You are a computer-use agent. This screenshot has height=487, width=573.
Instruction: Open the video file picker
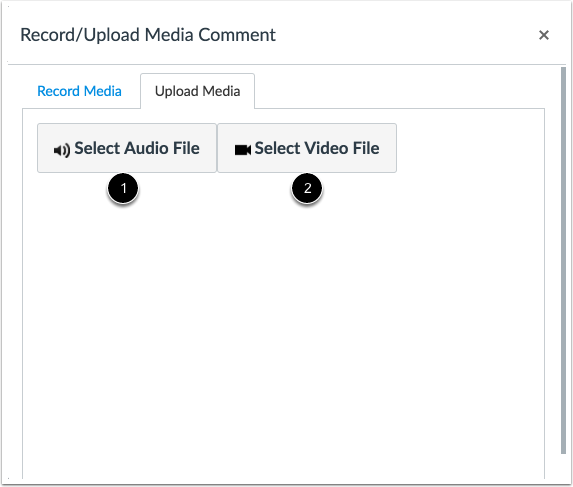(x=307, y=148)
